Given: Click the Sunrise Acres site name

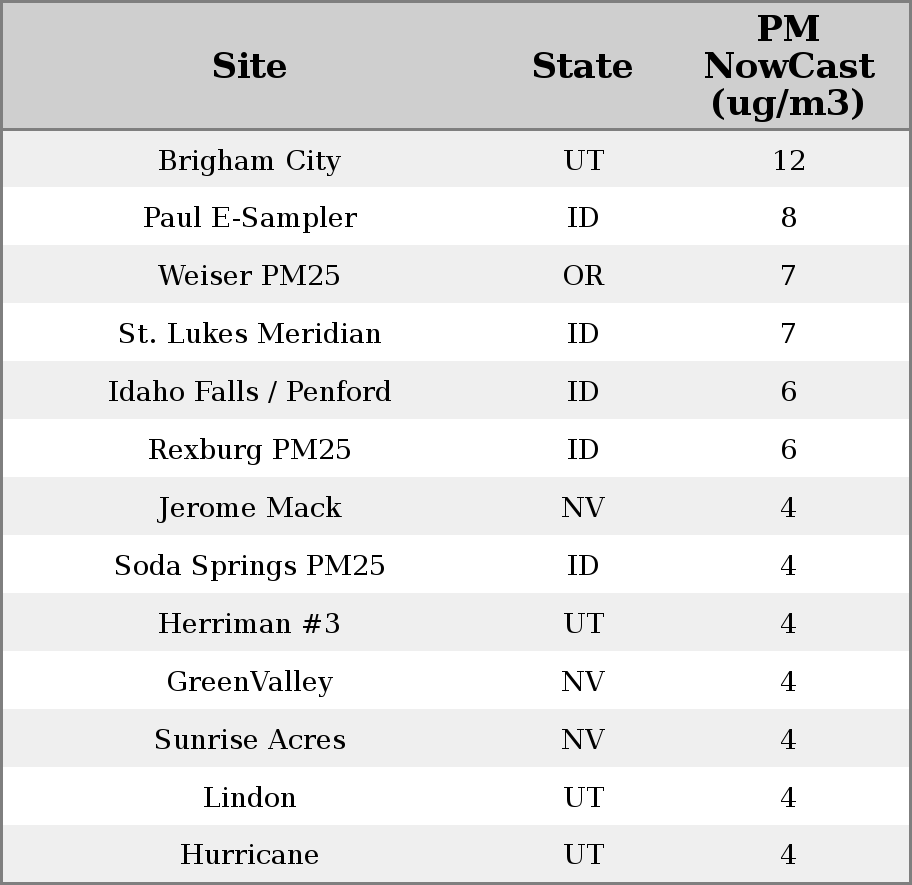Looking at the screenshot, I should (249, 740).
